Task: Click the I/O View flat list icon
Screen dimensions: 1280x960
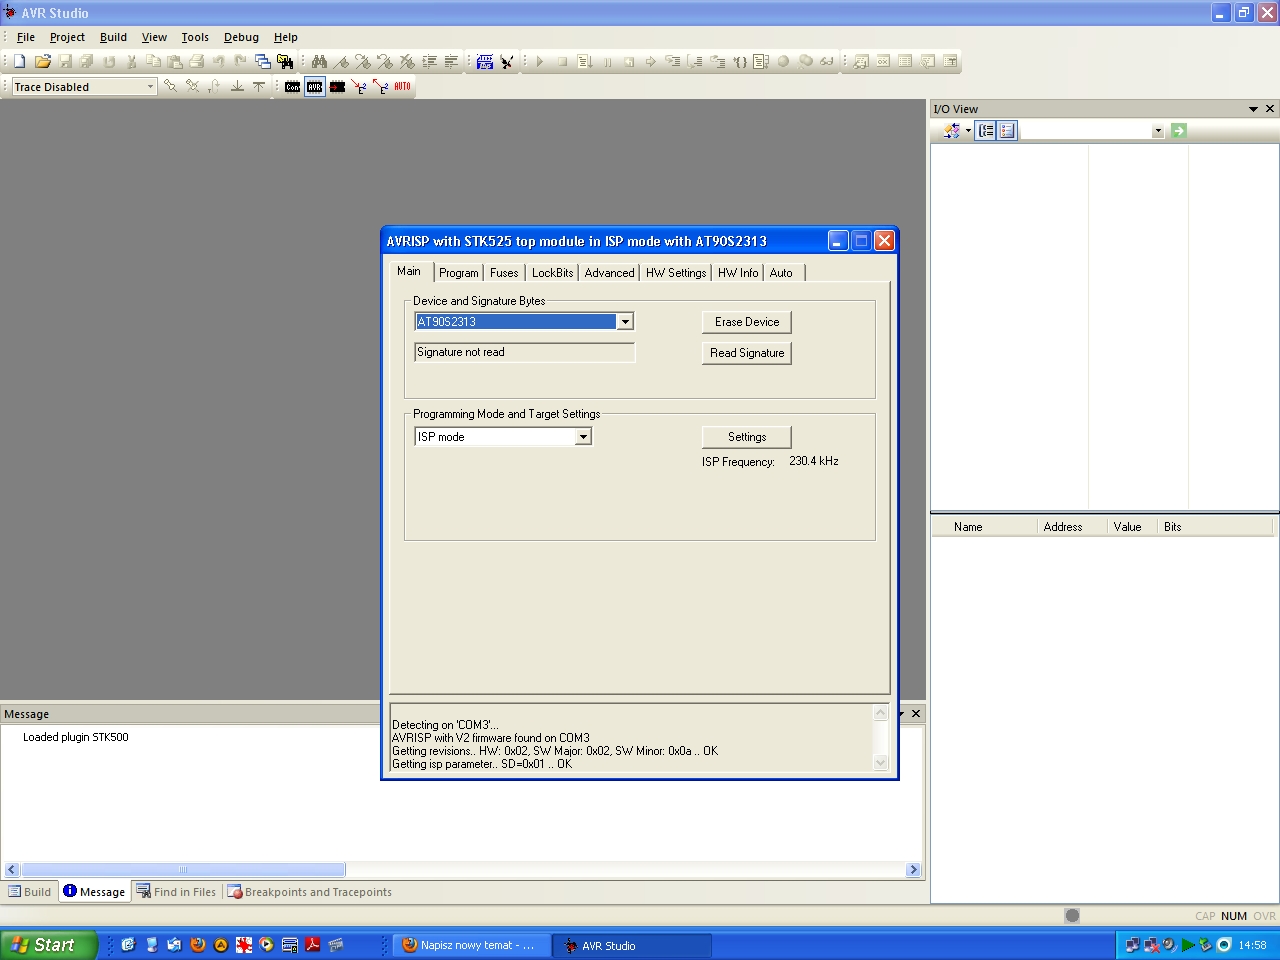Action: [x=1007, y=131]
